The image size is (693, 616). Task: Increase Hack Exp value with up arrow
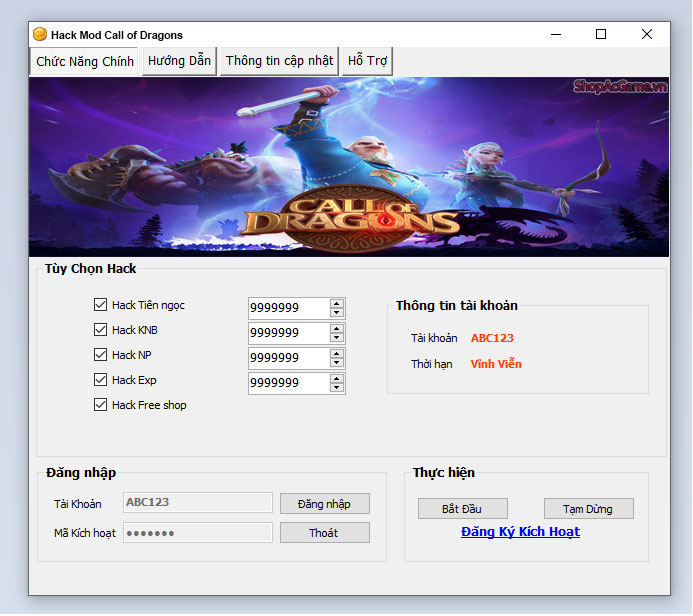click(x=337, y=378)
